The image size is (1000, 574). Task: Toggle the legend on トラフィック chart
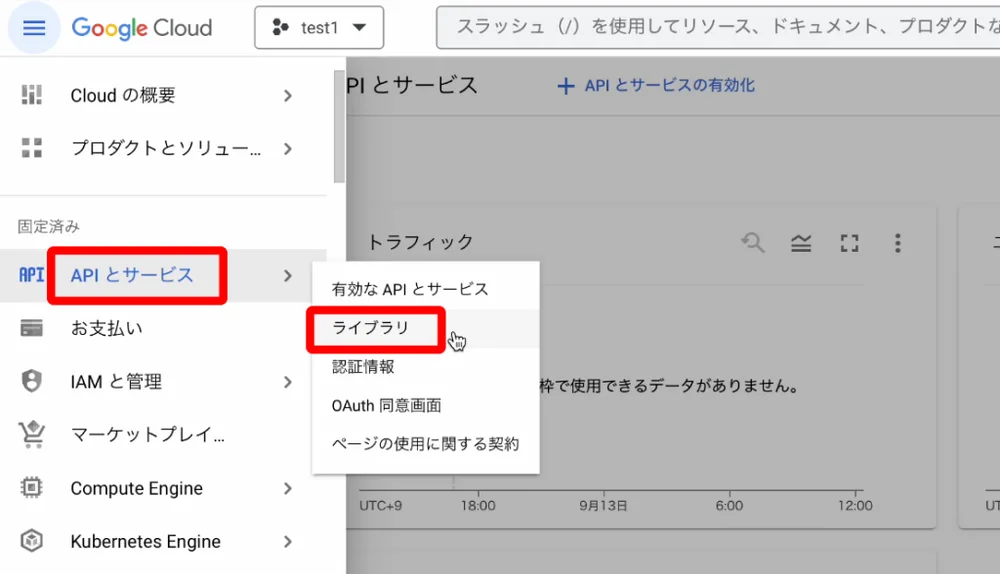click(801, 243)
